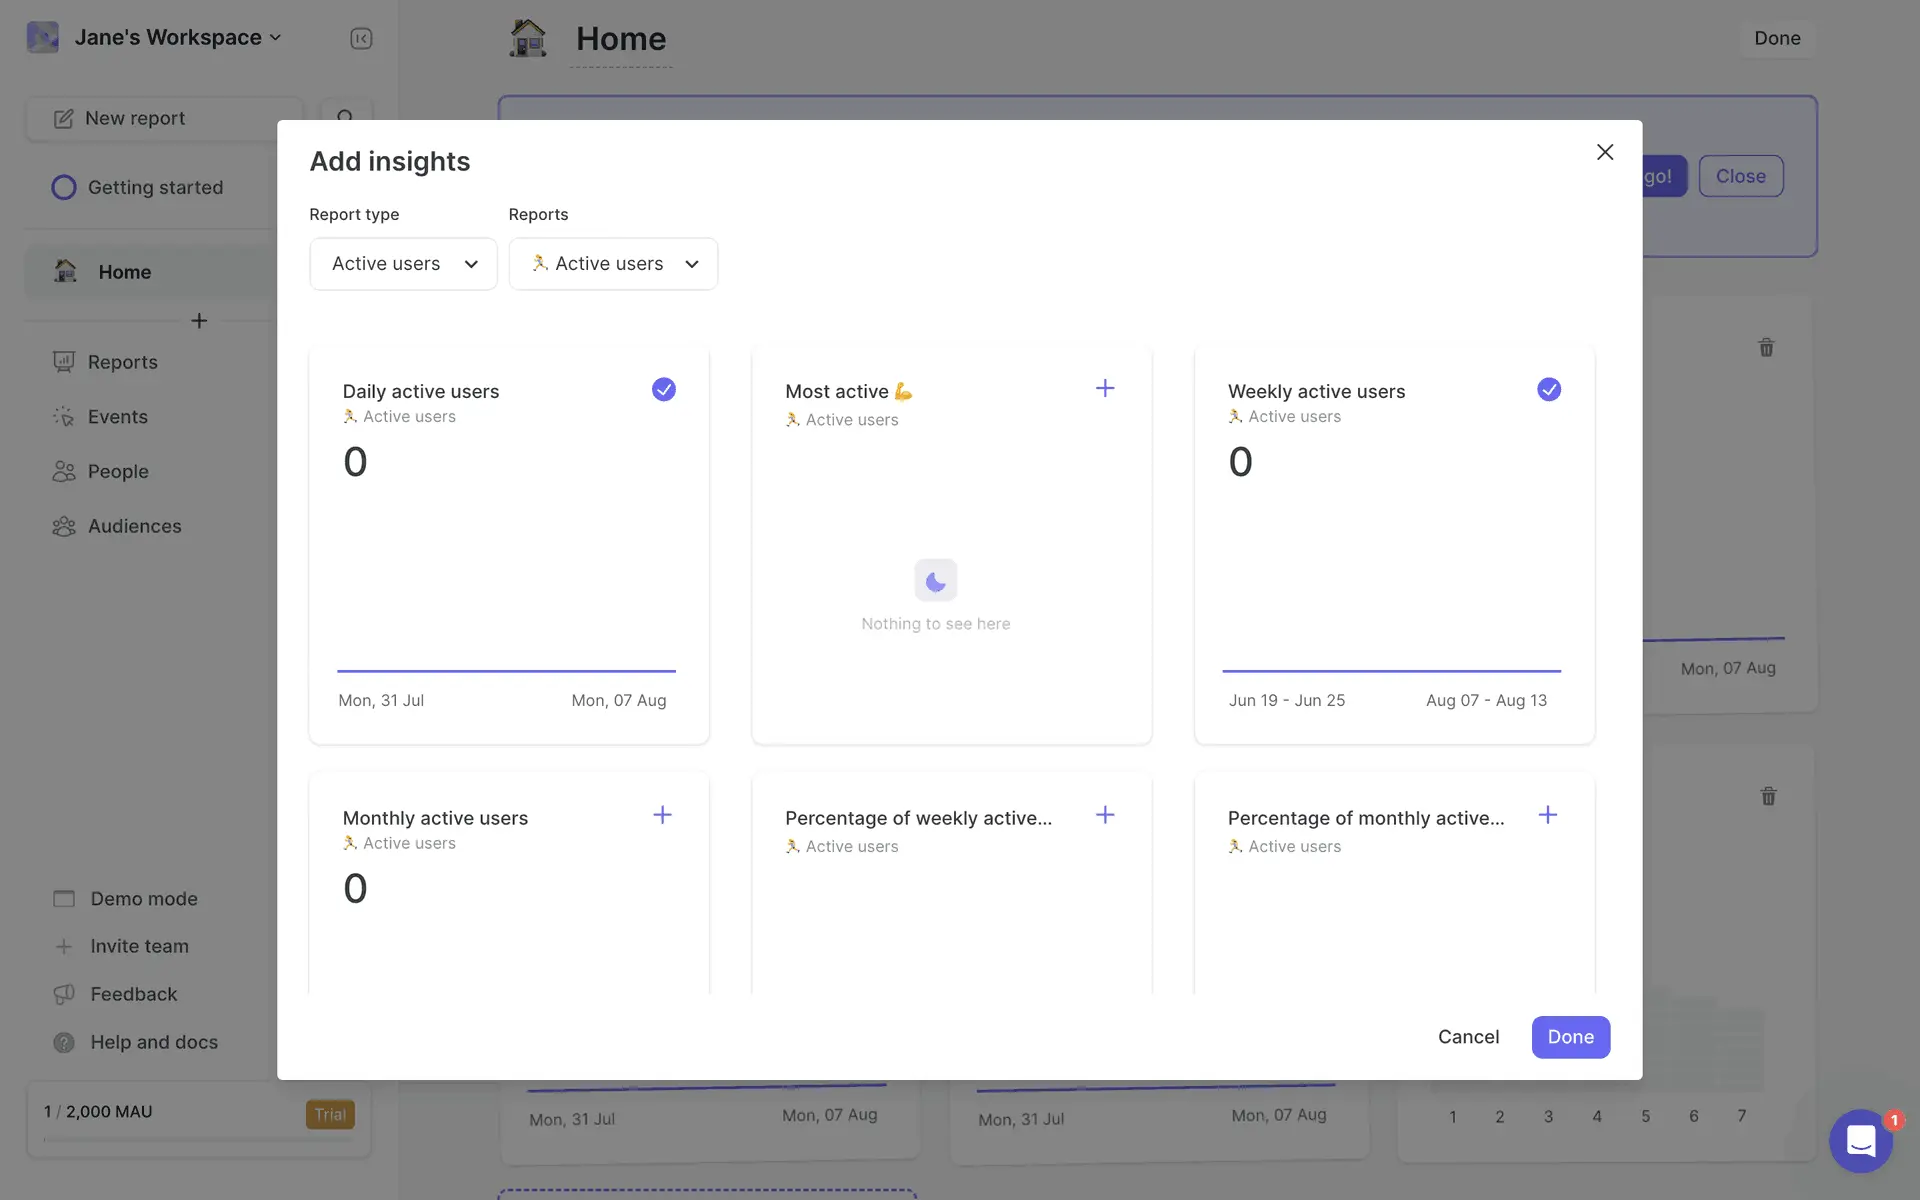Viewport: 1920px width, 1200px height.
Task: Toggle Demo mode in sidebar
Action: [x=143, y=899]
